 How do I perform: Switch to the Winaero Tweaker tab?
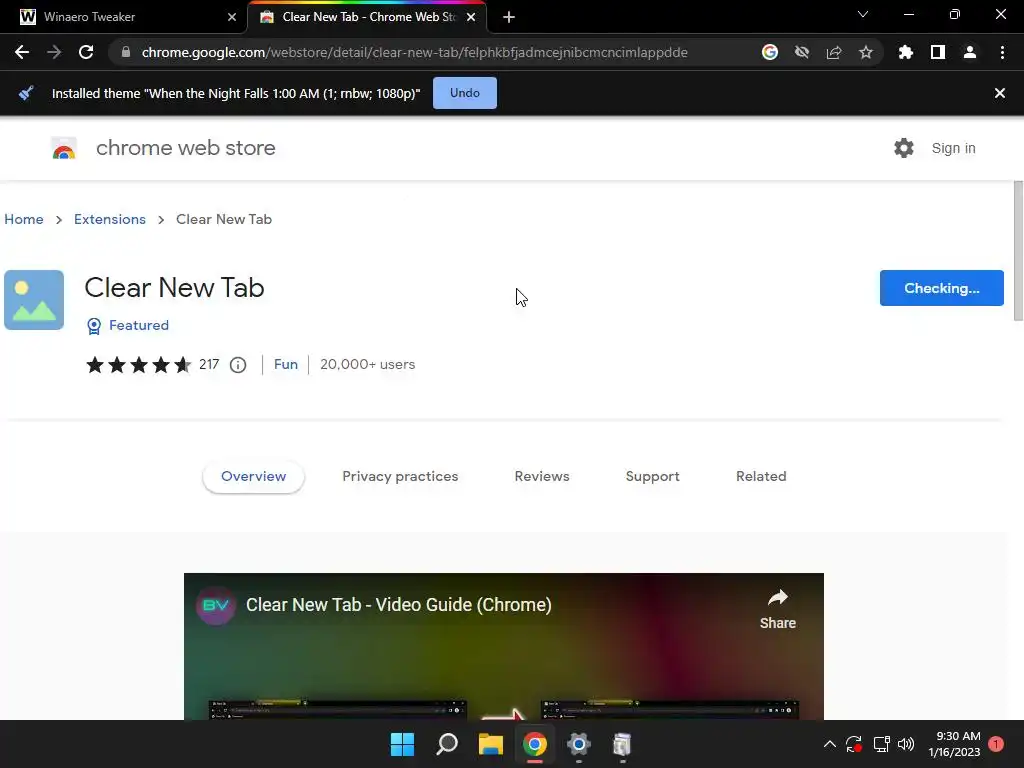(124, 17)
